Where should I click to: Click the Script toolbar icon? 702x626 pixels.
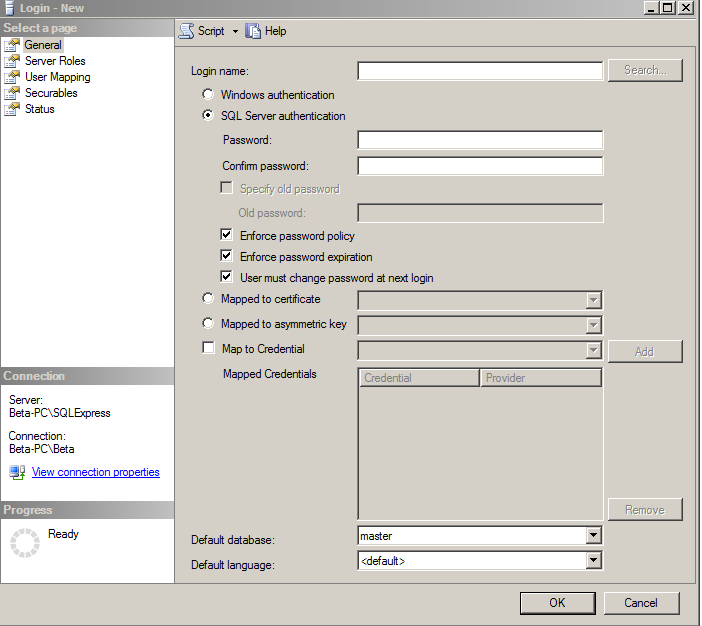pyautogui.click(x=186, y=31)
